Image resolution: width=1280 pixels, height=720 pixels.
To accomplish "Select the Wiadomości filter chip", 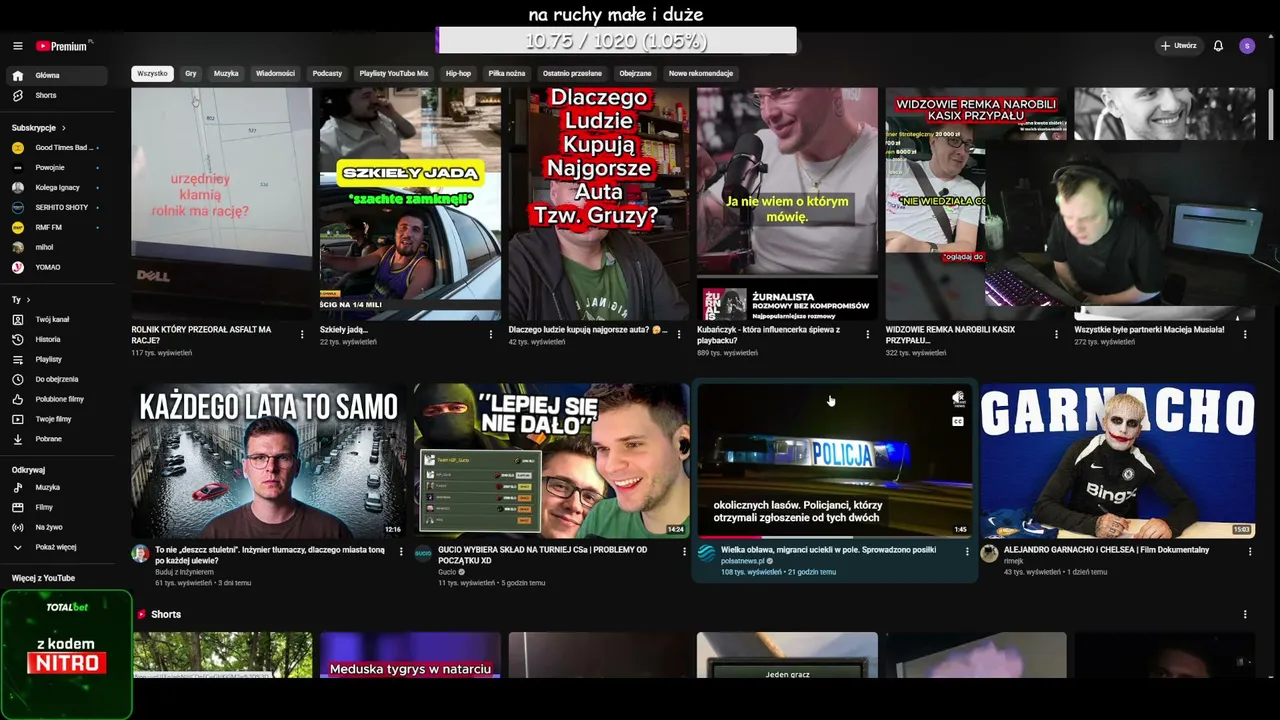I will tap(275, 74).
